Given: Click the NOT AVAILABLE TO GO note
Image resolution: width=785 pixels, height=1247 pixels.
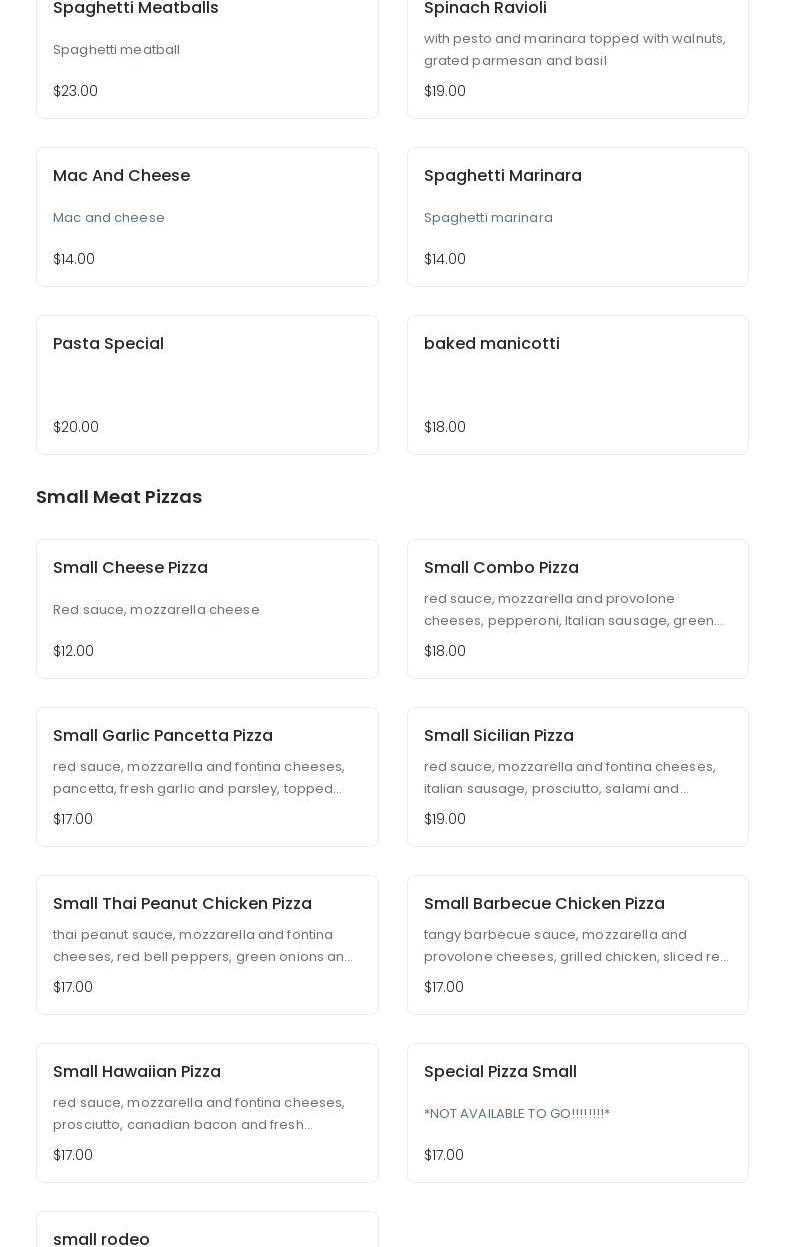Looking at the screenshot, I should pyautogui.click(x=517, y=1113).
